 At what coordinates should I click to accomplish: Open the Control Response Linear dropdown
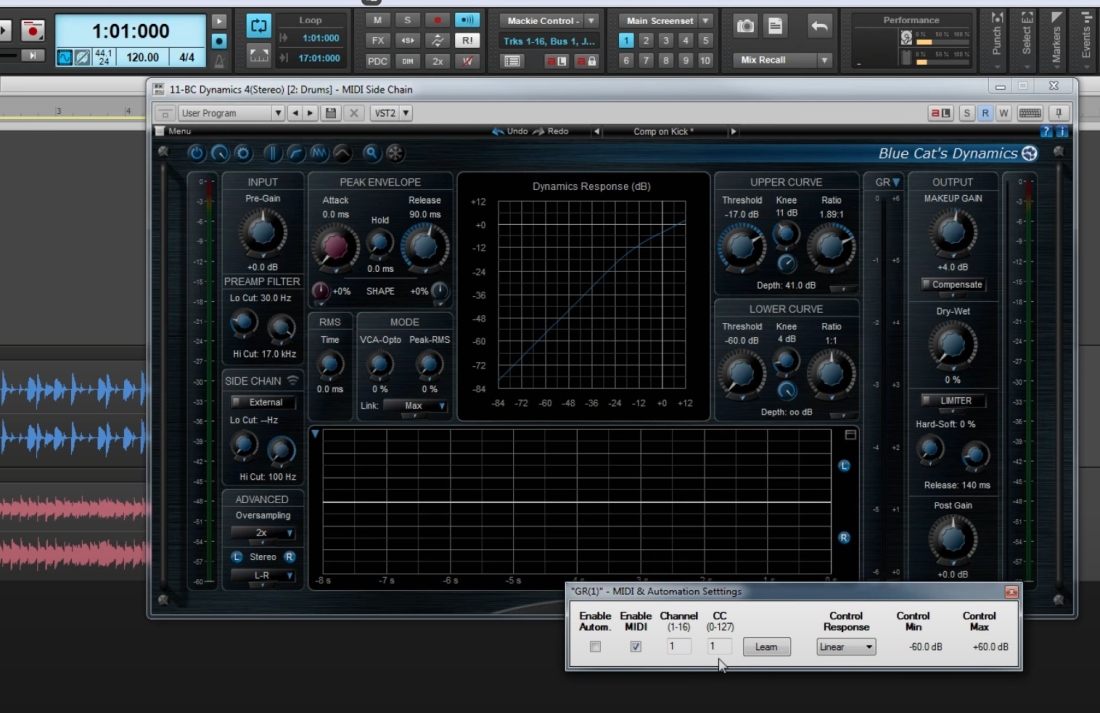click(845, 647)
